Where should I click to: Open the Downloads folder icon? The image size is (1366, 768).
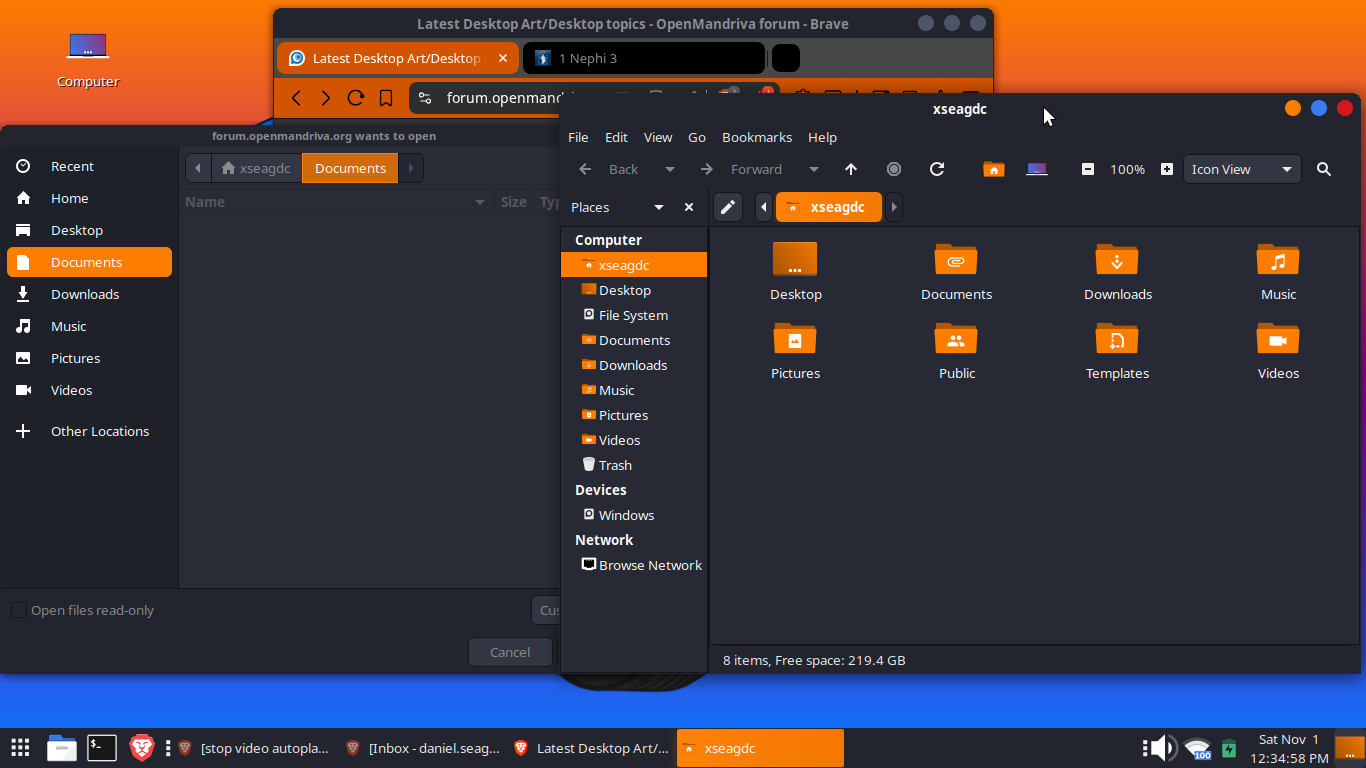pos(1117,271)
